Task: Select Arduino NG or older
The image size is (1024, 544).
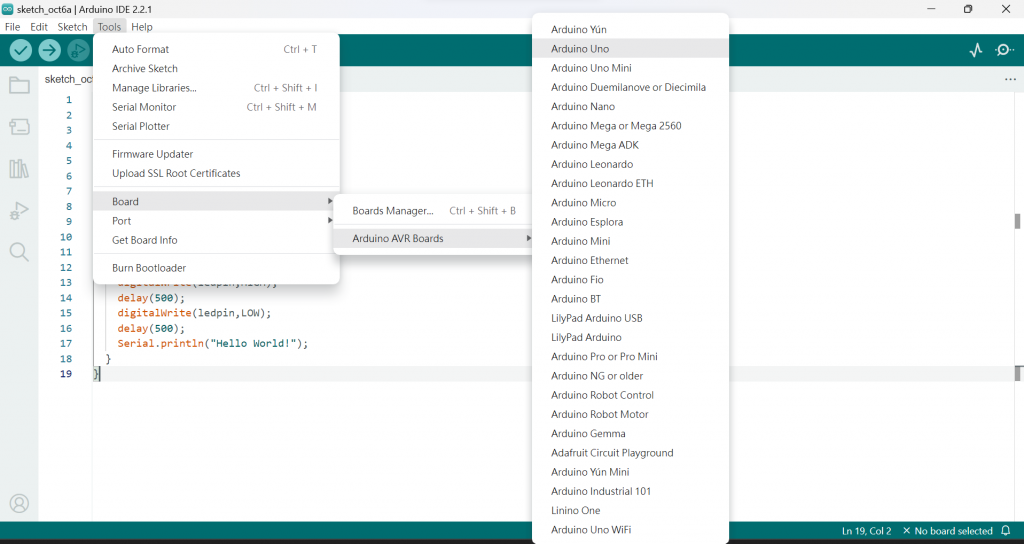Action: pos(630,376)
